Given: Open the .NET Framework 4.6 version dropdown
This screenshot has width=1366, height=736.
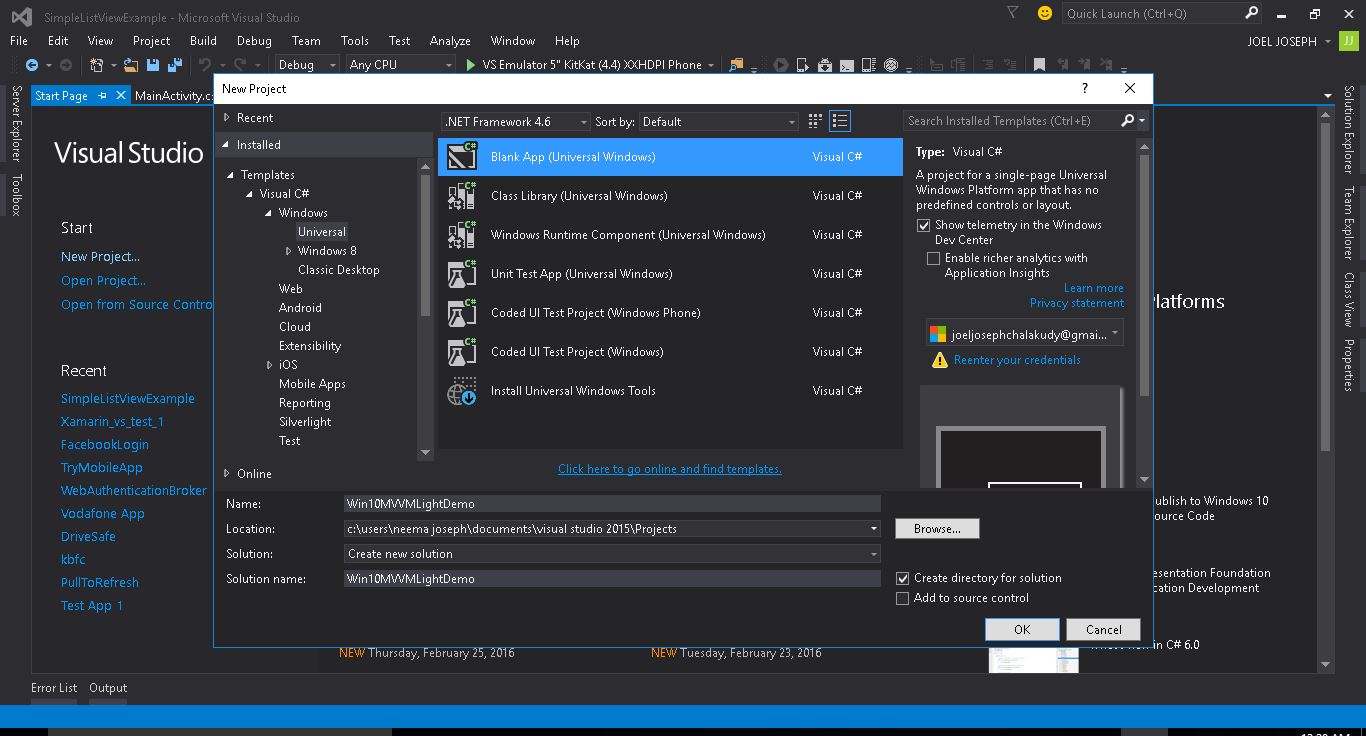Looking at the screenshot, I should pos(516,122).
